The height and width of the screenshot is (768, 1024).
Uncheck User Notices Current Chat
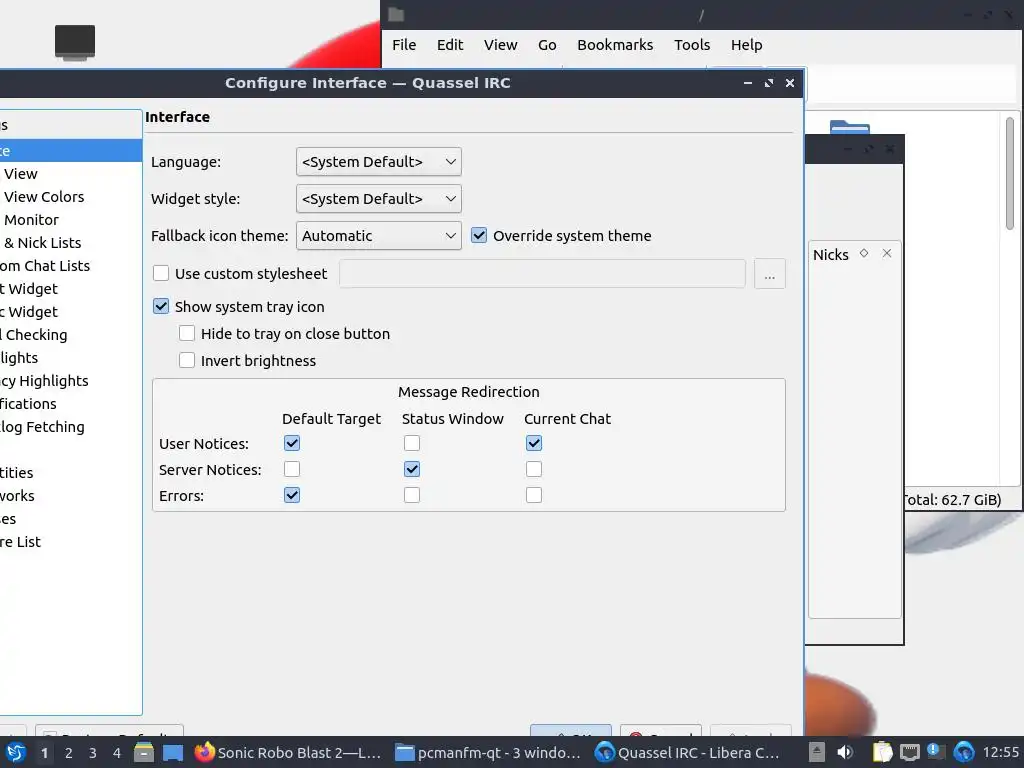534,443
